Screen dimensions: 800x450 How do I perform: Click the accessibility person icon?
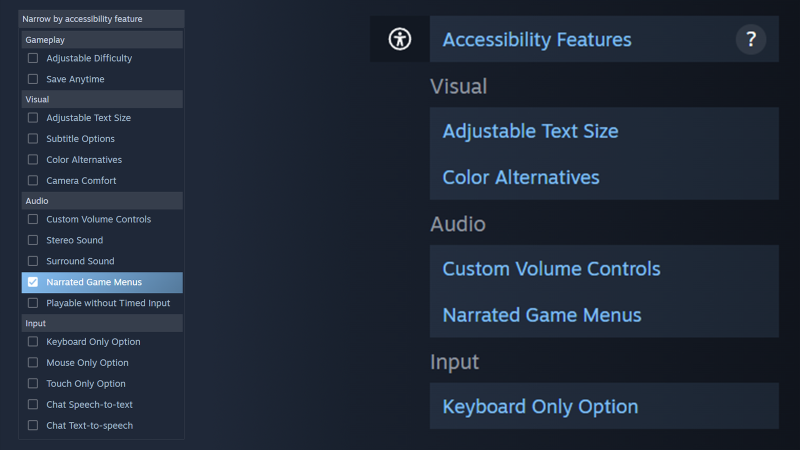(x=399, y=39)
